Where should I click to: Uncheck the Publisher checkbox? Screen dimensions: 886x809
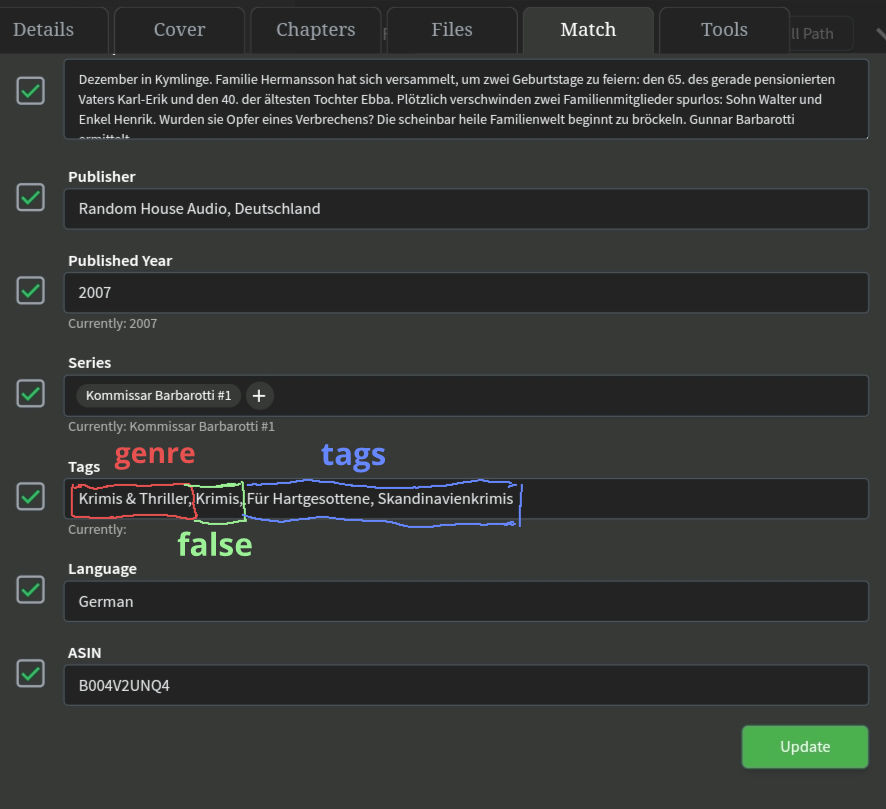(30, 198)
